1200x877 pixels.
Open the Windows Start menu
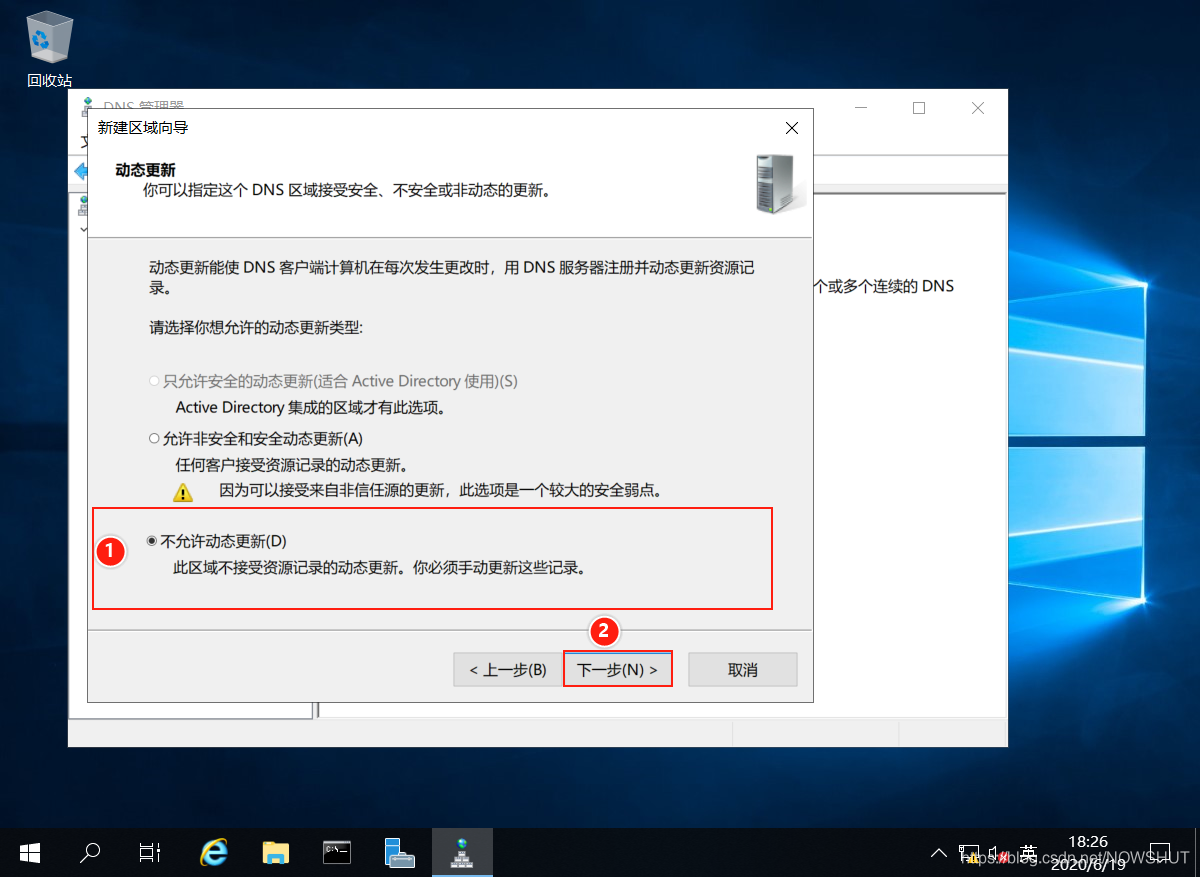[30, 852]
